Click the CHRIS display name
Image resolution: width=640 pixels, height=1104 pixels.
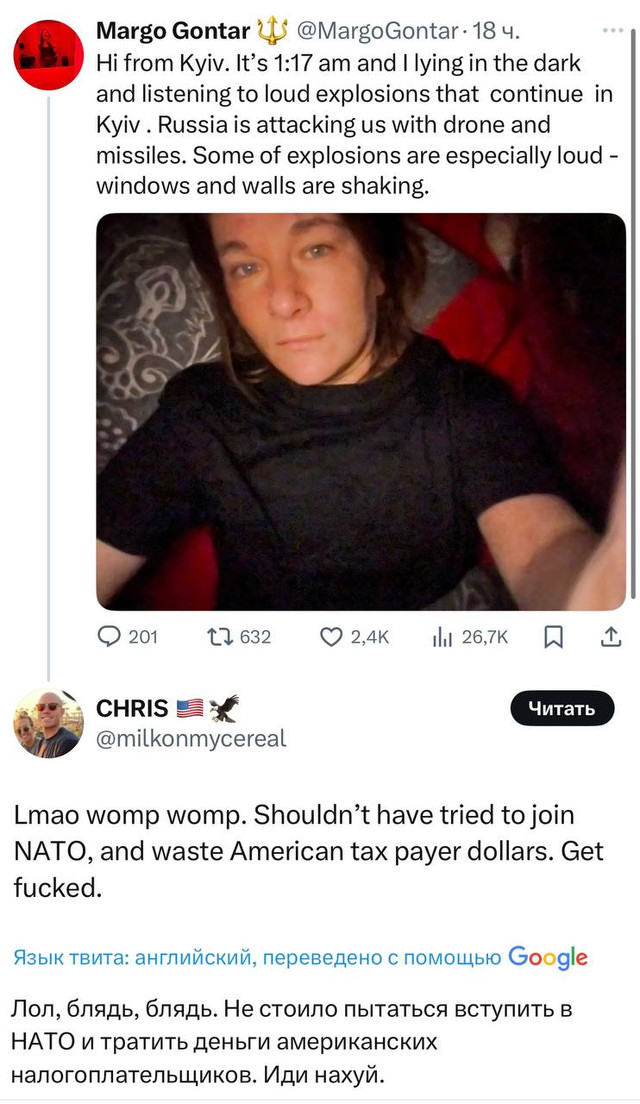tap(132, 709)
